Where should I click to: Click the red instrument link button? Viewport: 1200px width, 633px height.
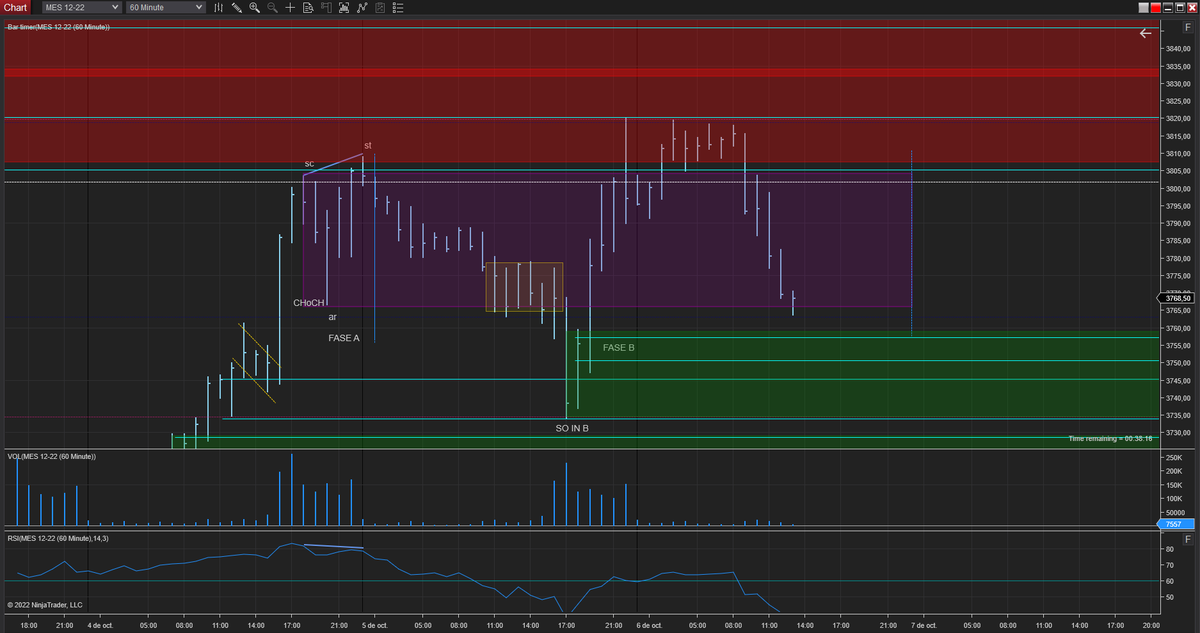[x=1156, y=8]
